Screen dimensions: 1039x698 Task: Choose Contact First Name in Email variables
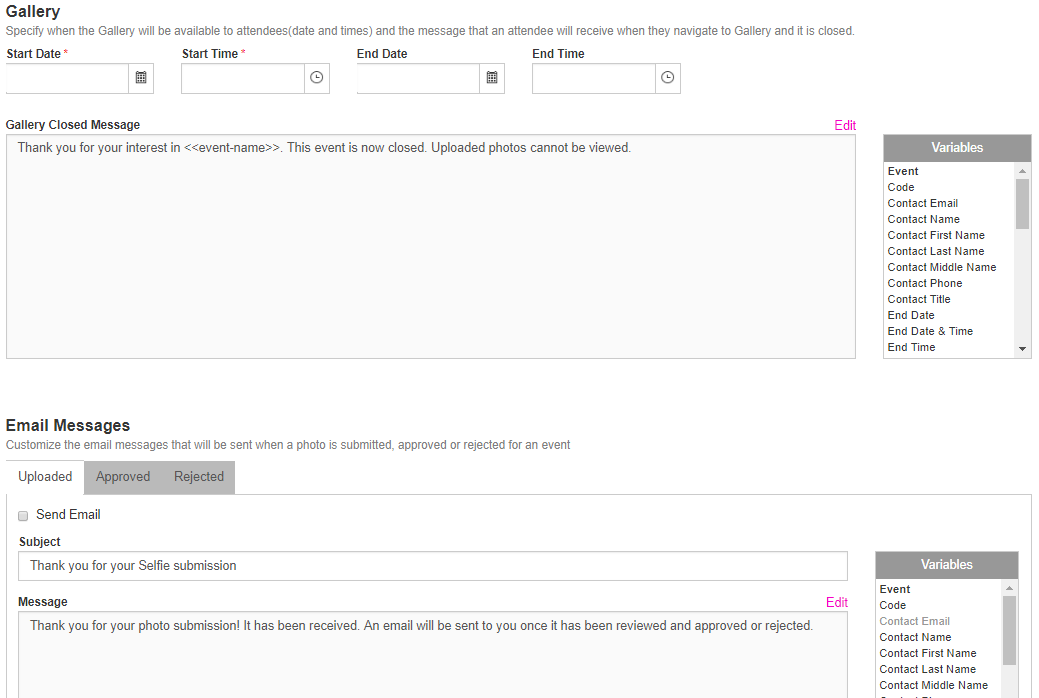pyautogui.click(x=928, y=653)
